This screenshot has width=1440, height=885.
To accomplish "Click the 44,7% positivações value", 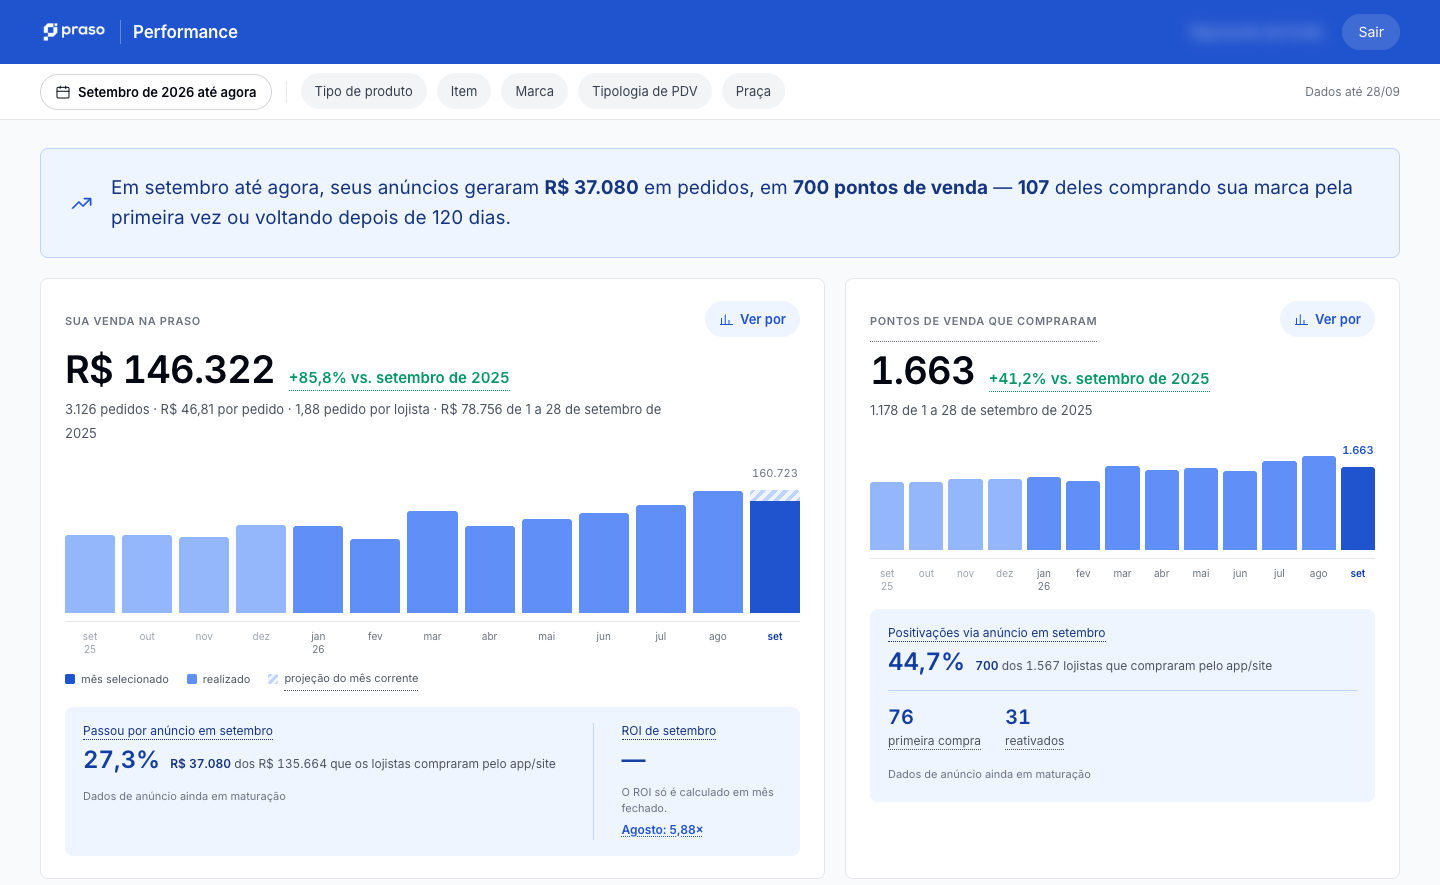I will (926, 662).
